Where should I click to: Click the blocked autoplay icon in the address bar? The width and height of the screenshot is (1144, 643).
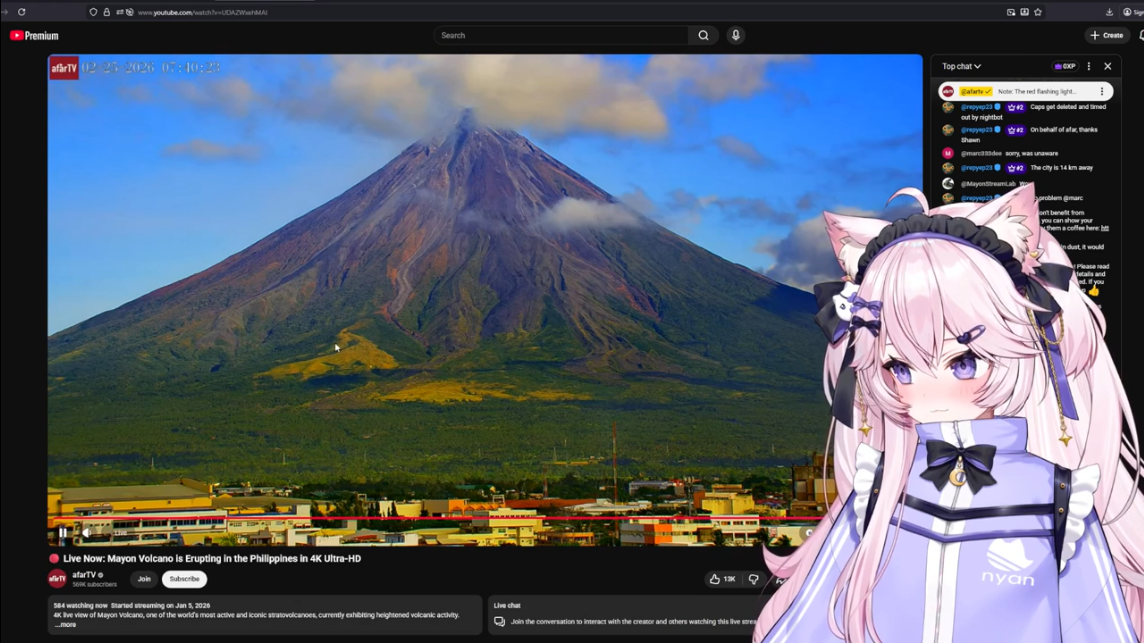[x=130, y=12]
